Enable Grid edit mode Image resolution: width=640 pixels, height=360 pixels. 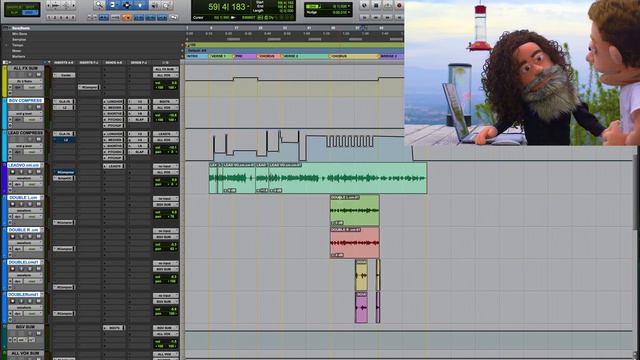click(31, 13)
